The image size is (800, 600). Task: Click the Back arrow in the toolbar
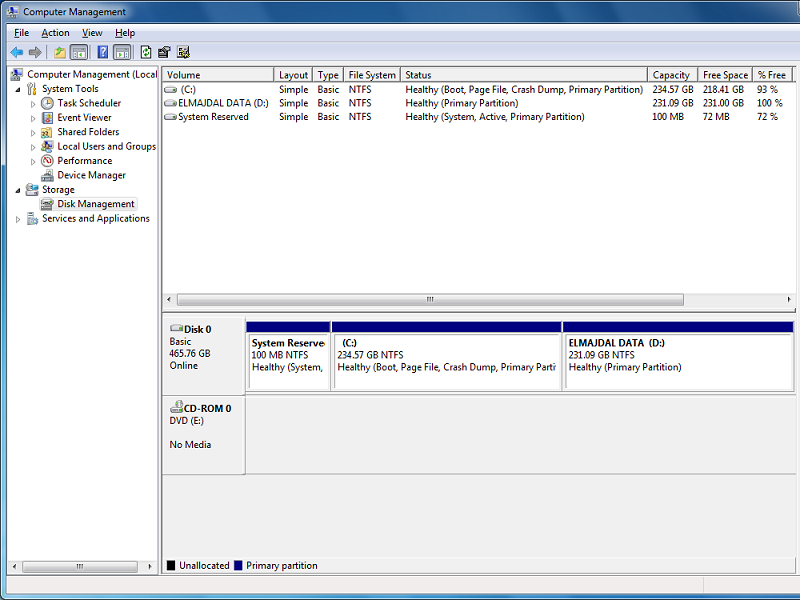17,52
